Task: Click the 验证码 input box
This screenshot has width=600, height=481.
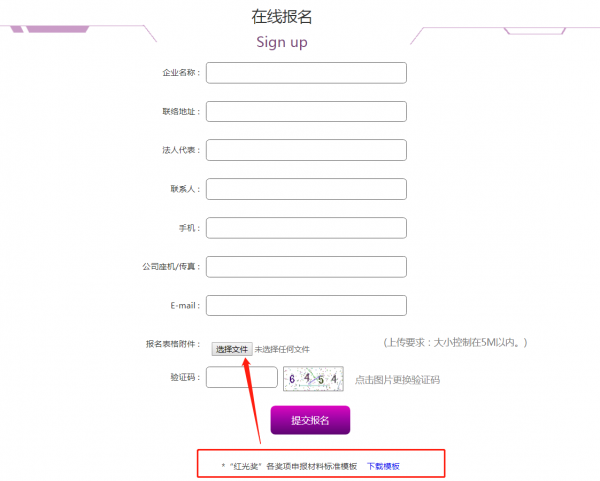Action: pos(241,377)
